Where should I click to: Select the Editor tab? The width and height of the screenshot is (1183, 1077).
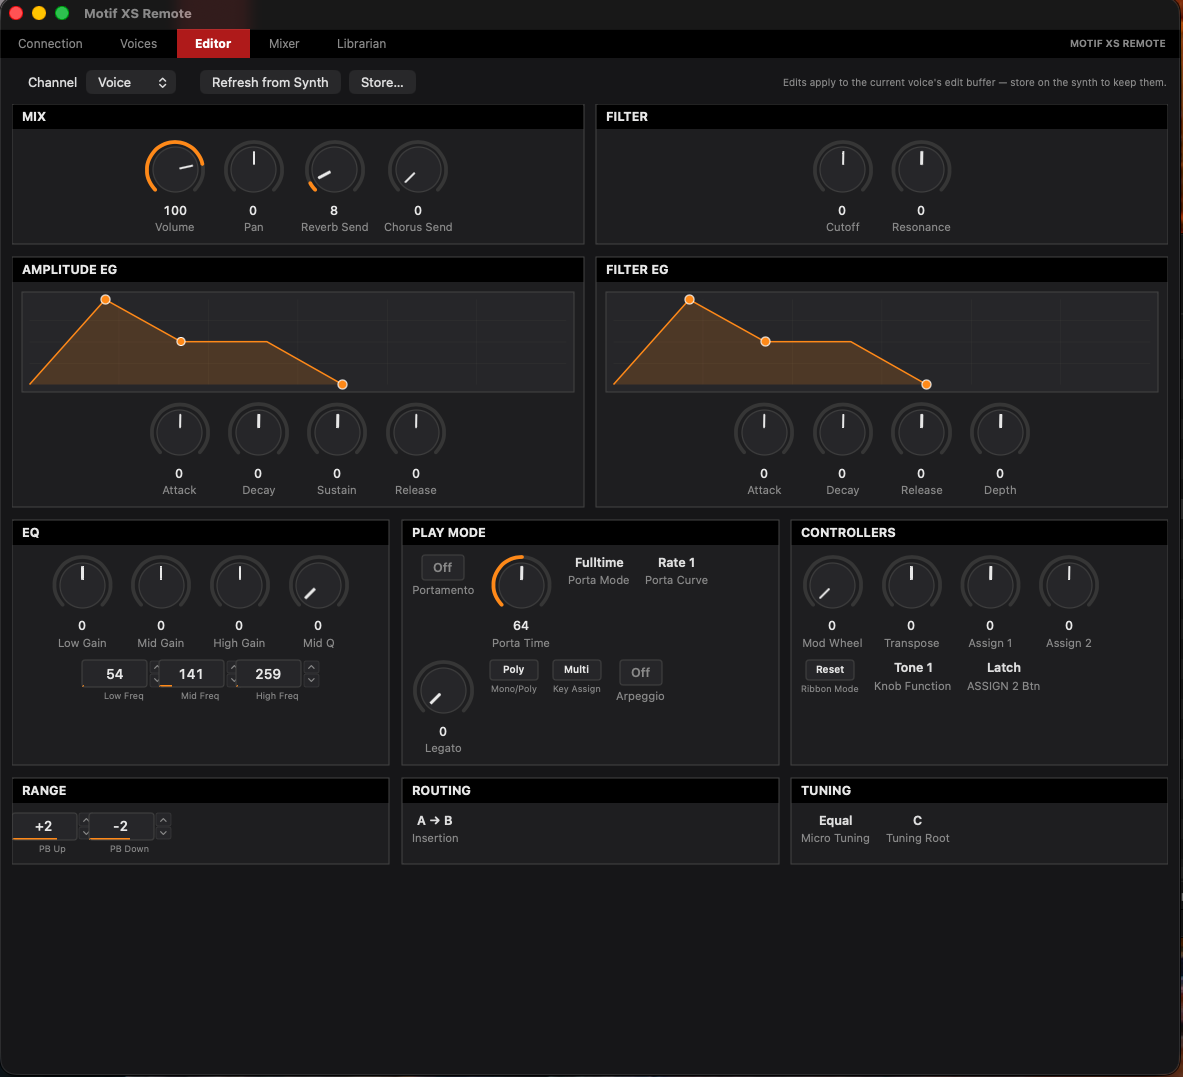(214, 44)
